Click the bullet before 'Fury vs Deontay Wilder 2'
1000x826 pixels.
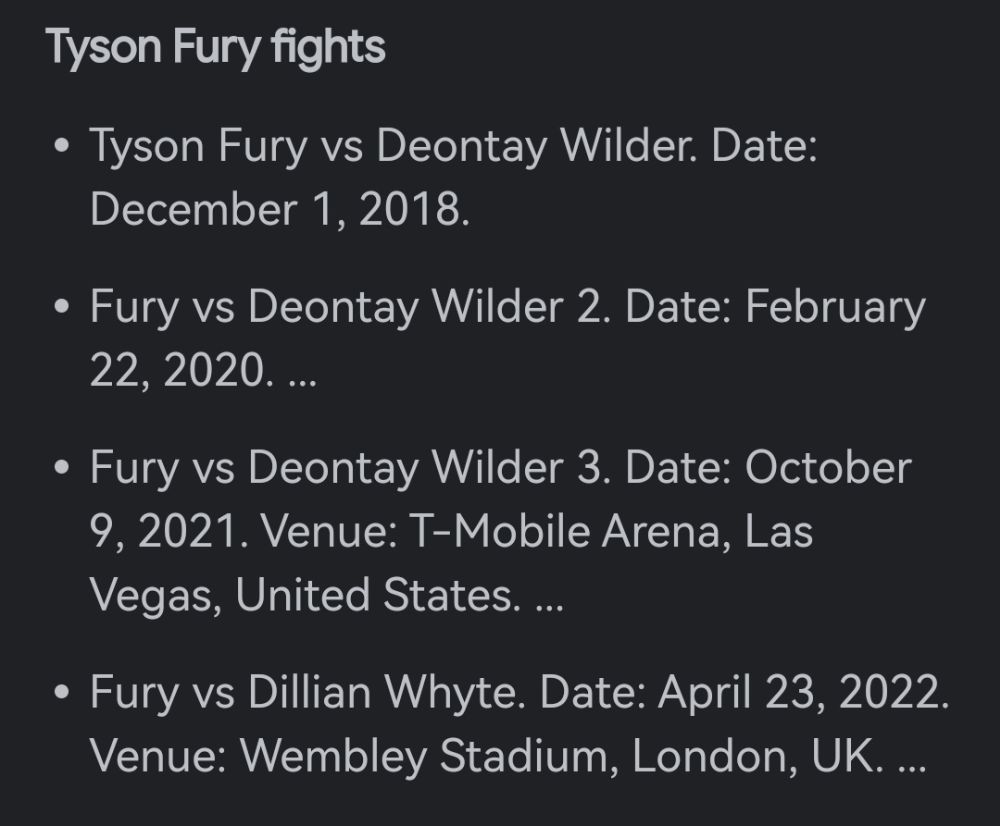pos(61,307)
